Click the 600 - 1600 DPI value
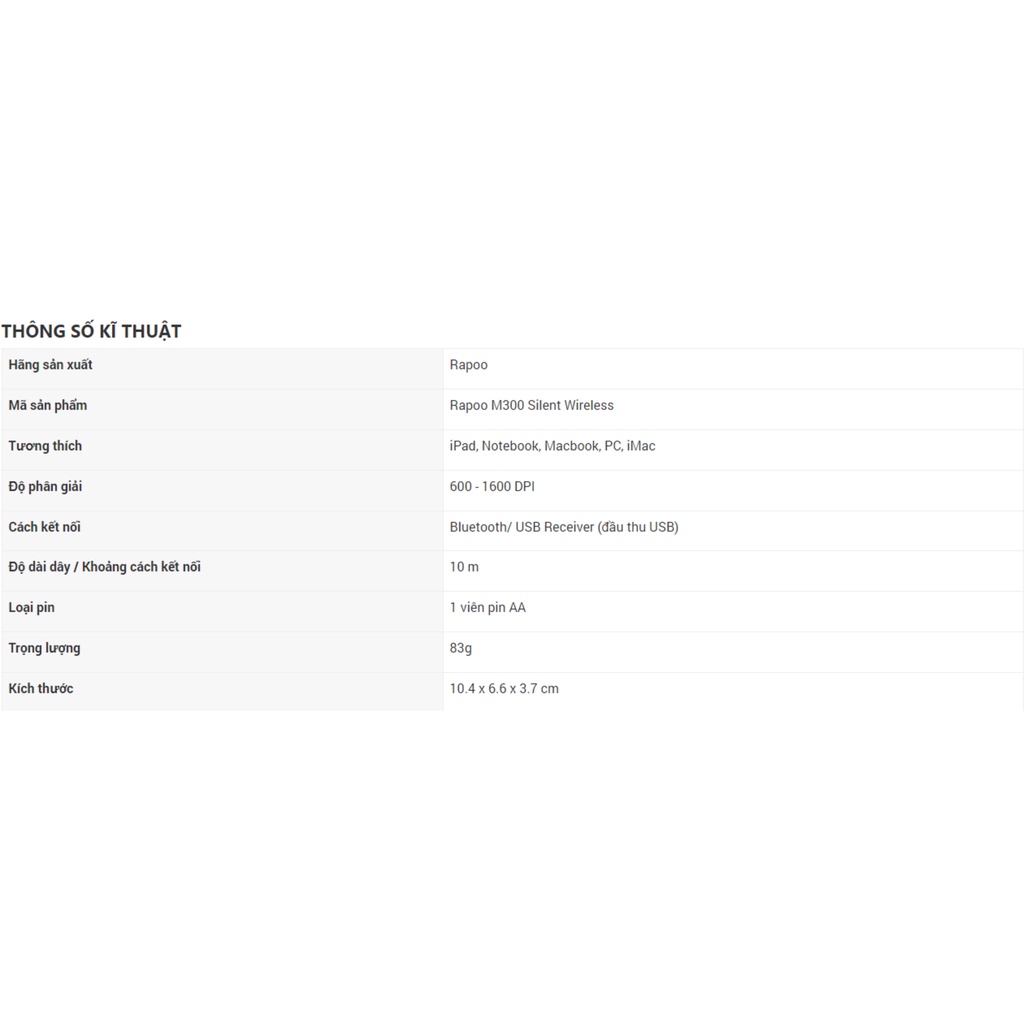Screen dimensions: 1024x1024 pyautogui.click(x=492, y=486)
